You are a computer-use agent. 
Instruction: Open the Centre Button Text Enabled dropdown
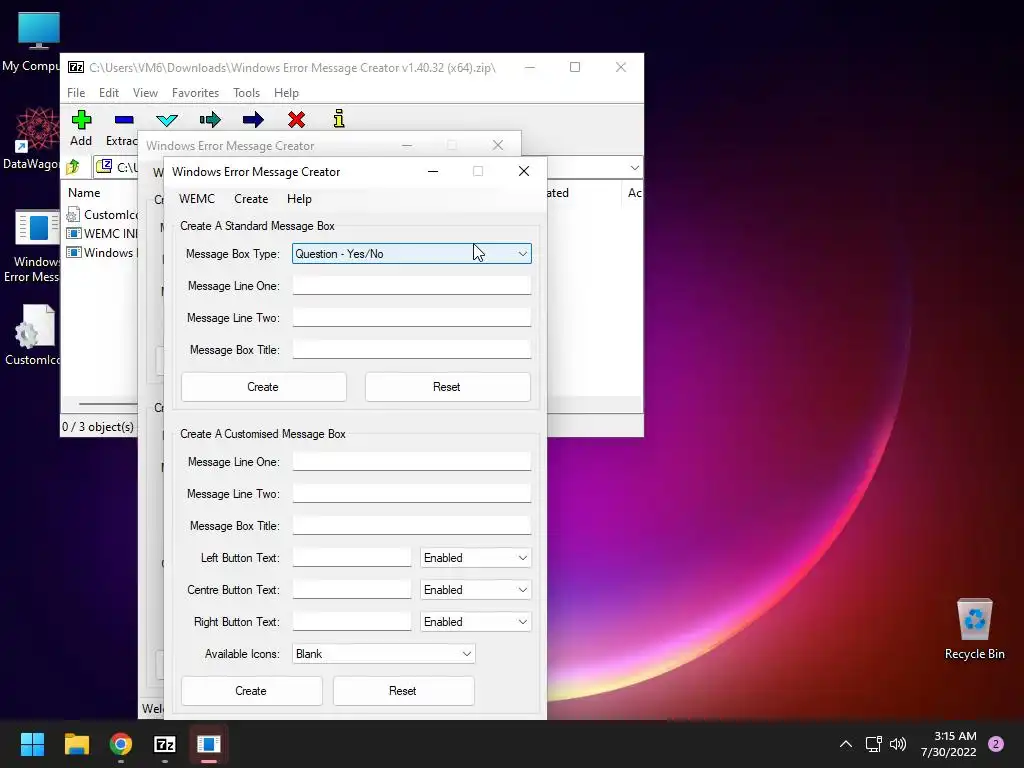click(475, 590)
